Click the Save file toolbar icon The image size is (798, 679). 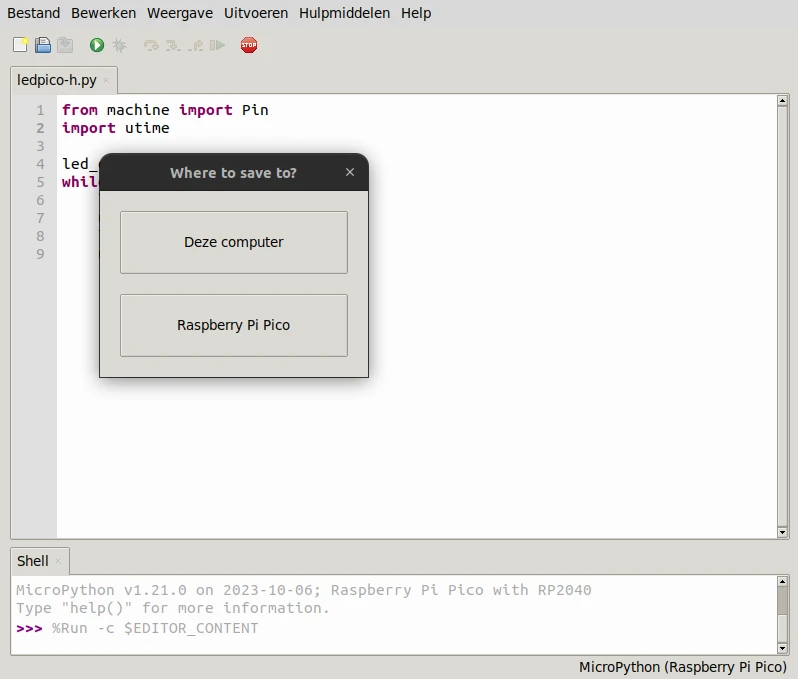pos(65,45)
